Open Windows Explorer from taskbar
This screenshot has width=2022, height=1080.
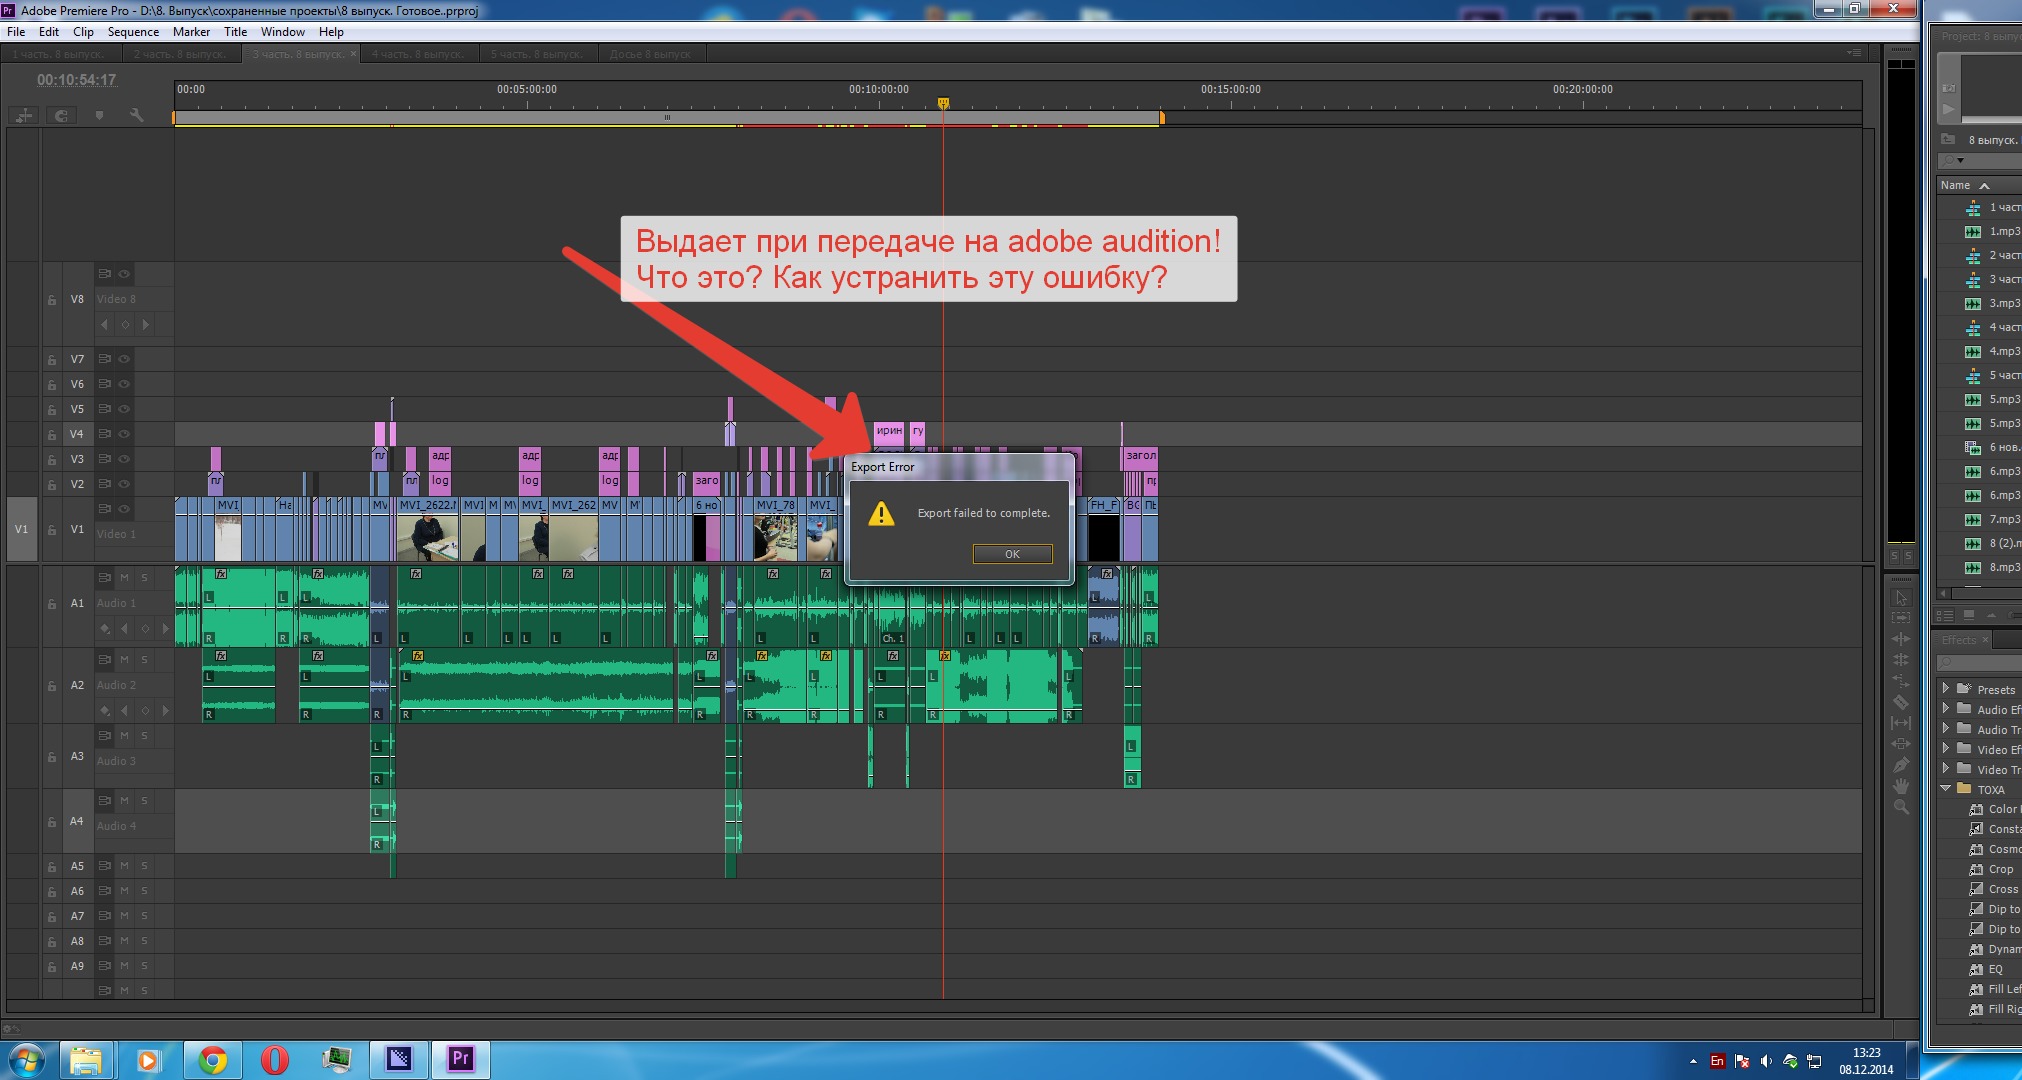86,1060
